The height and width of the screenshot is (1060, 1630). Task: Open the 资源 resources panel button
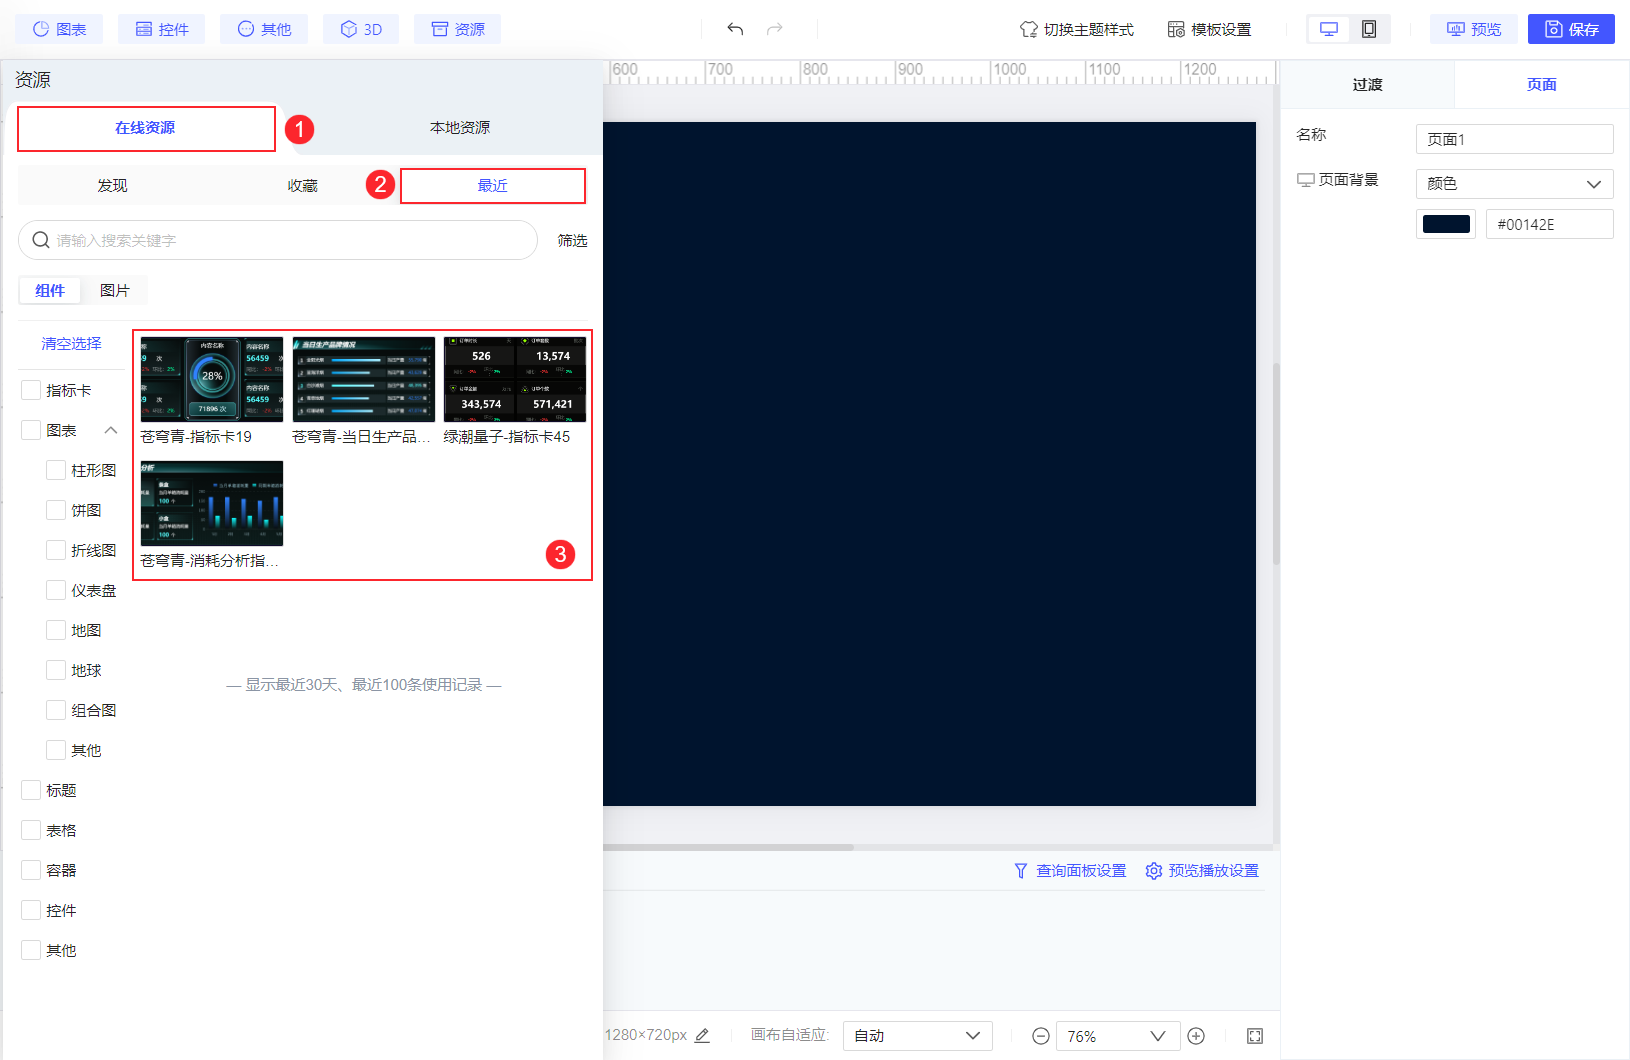(457, 29)
